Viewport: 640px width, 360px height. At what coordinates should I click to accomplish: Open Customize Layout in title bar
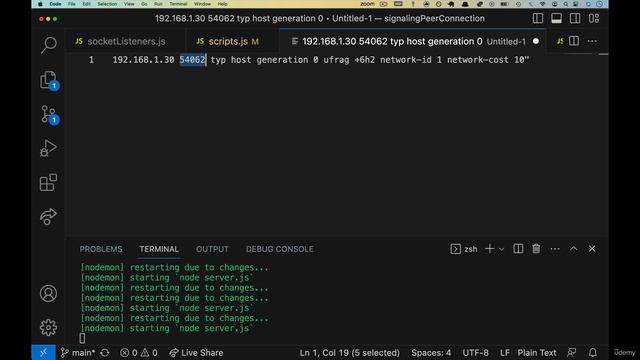click(x=594, y=18)
